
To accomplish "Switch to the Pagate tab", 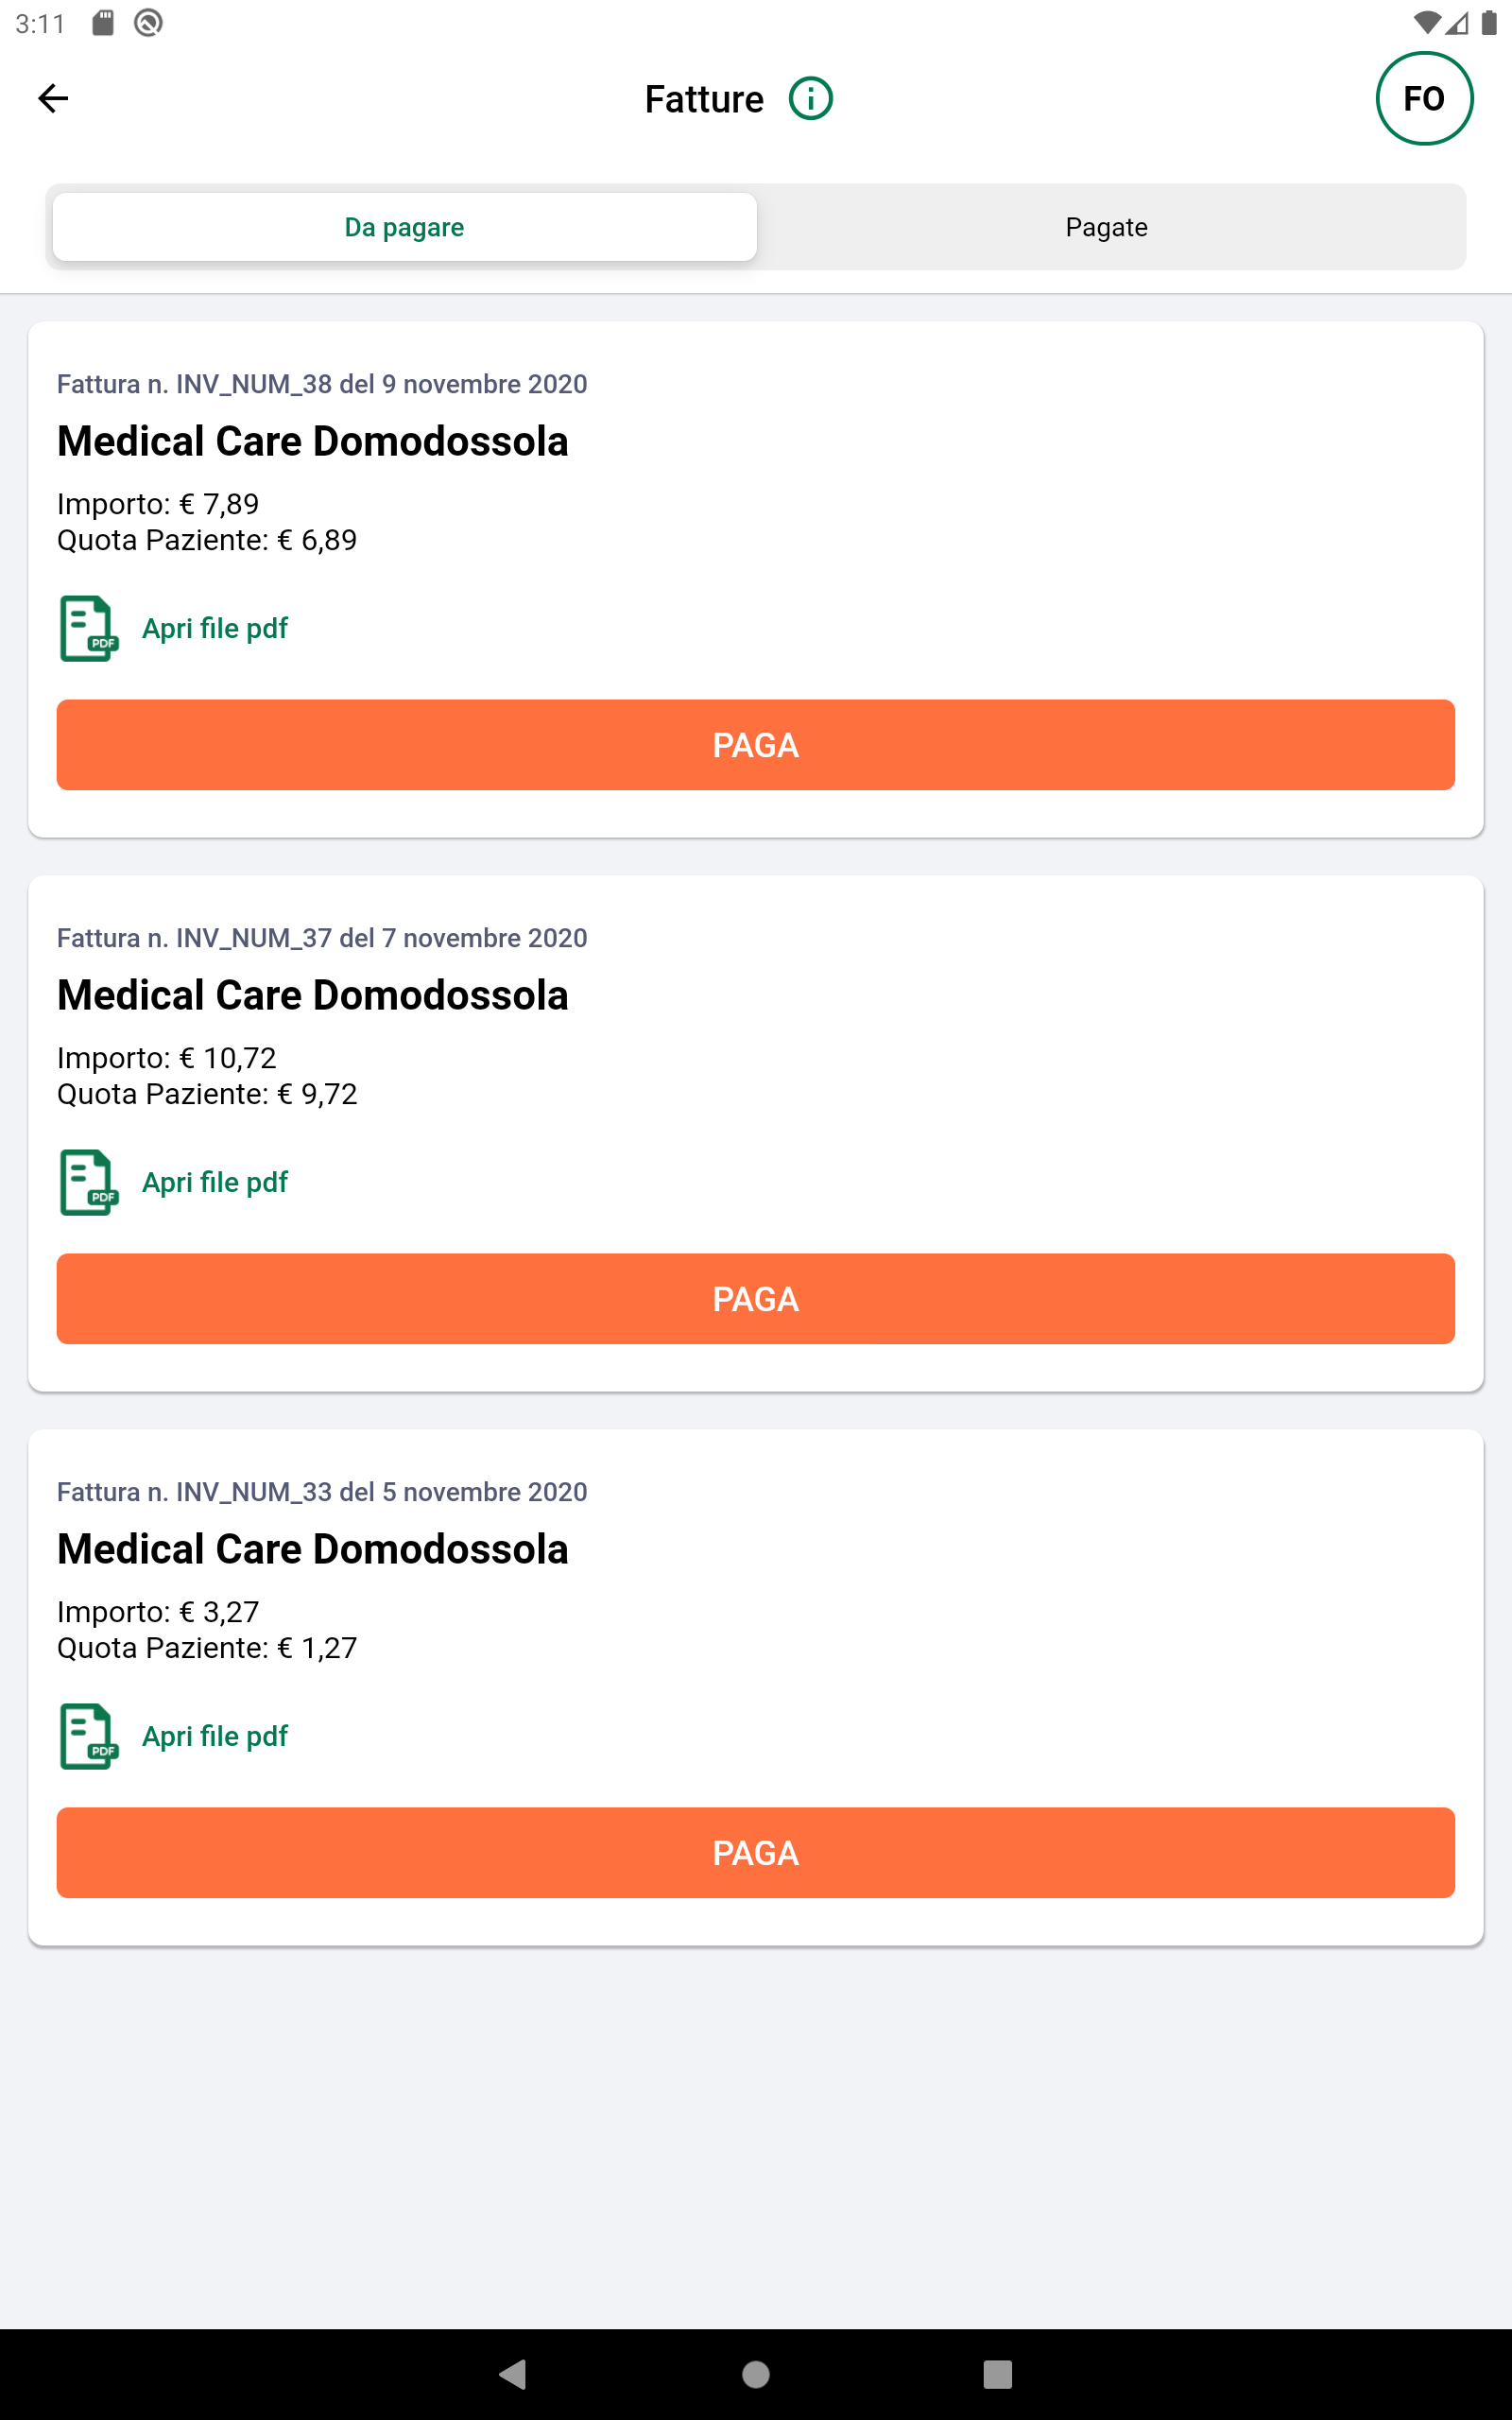I will coord(1106,227).
